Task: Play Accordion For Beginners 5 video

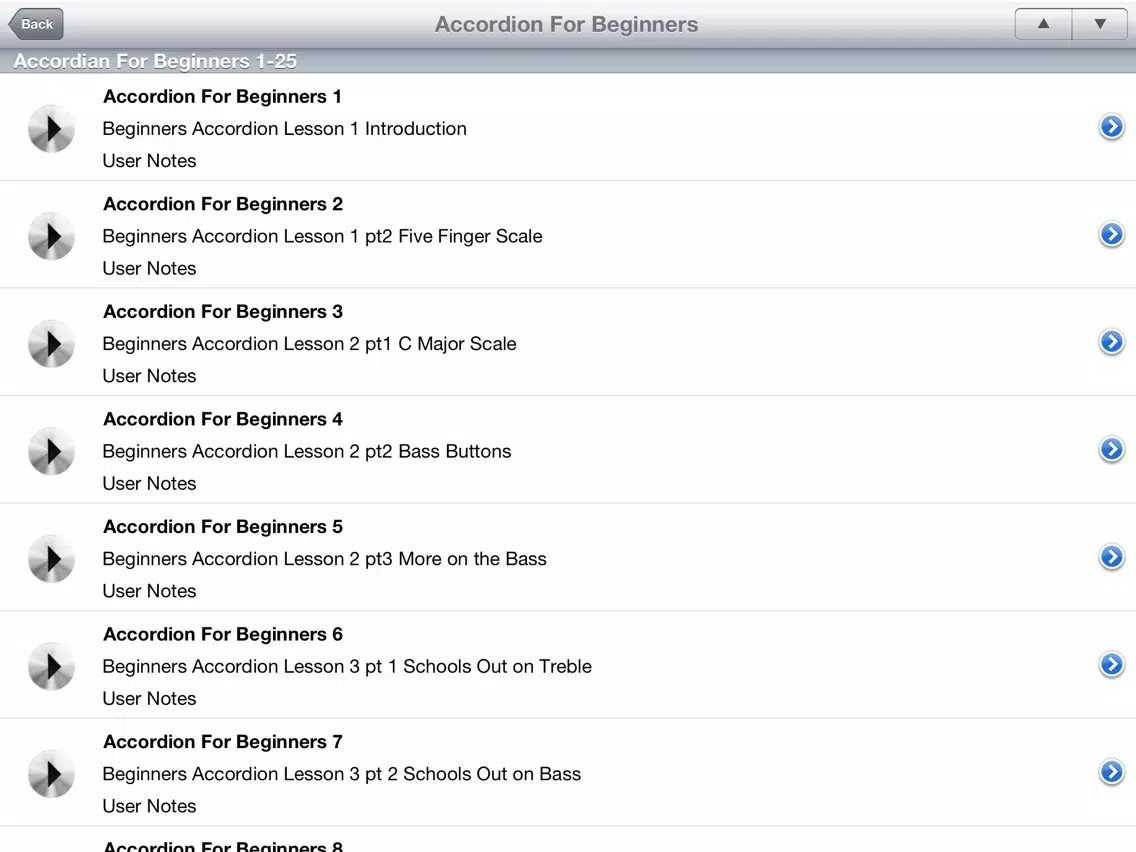Action: click(x=51, y=559)
